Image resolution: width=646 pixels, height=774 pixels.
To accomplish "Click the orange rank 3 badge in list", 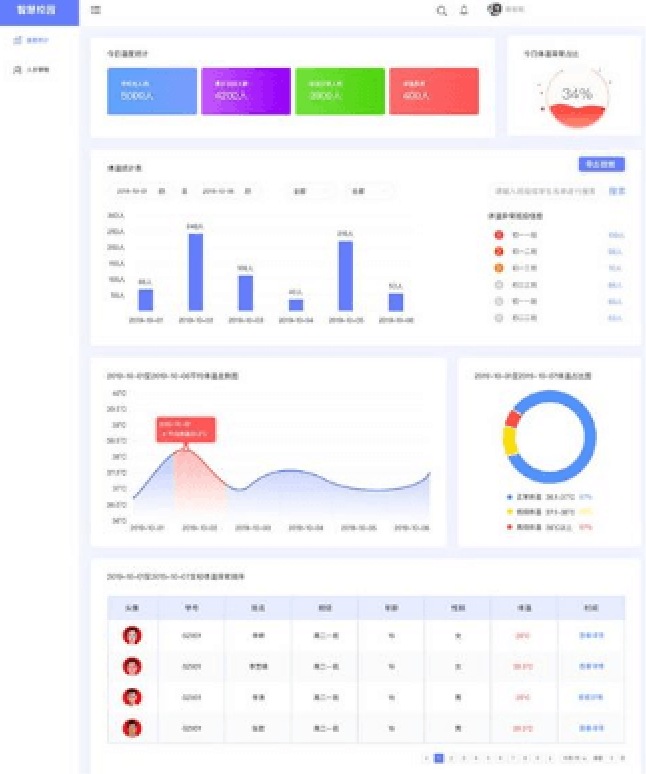I will 499,268.
